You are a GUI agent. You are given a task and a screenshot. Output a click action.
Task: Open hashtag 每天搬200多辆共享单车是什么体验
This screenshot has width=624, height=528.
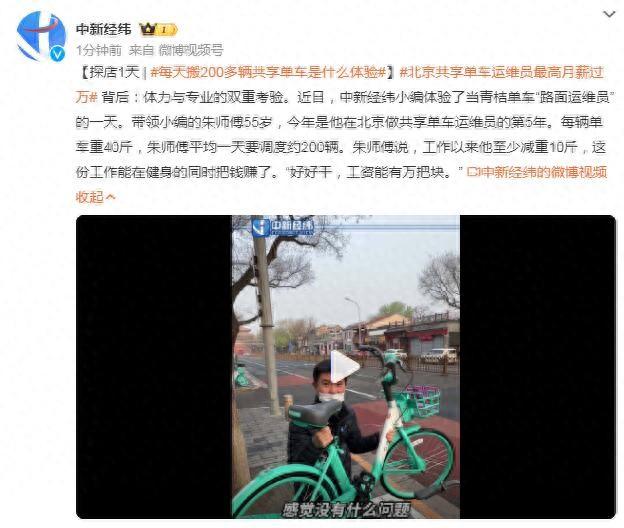click(268, 72)
